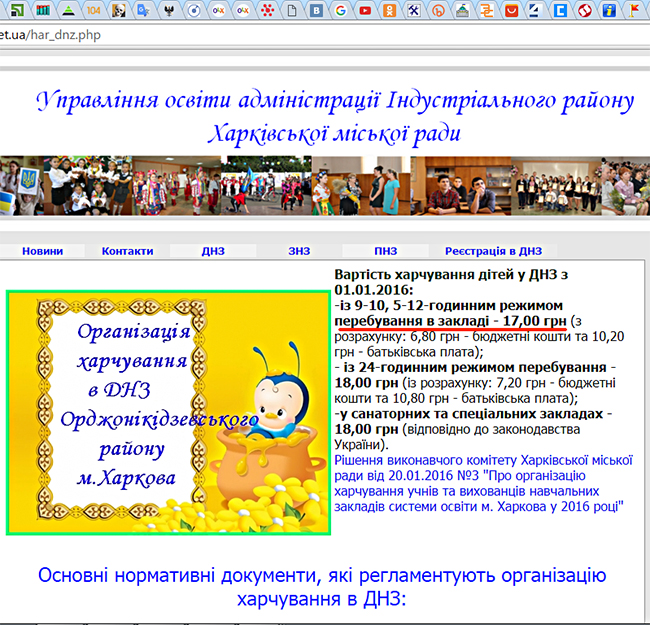Open the orange circled b icon tab
The image size is (650, 625).
click(x=438, y=10)
